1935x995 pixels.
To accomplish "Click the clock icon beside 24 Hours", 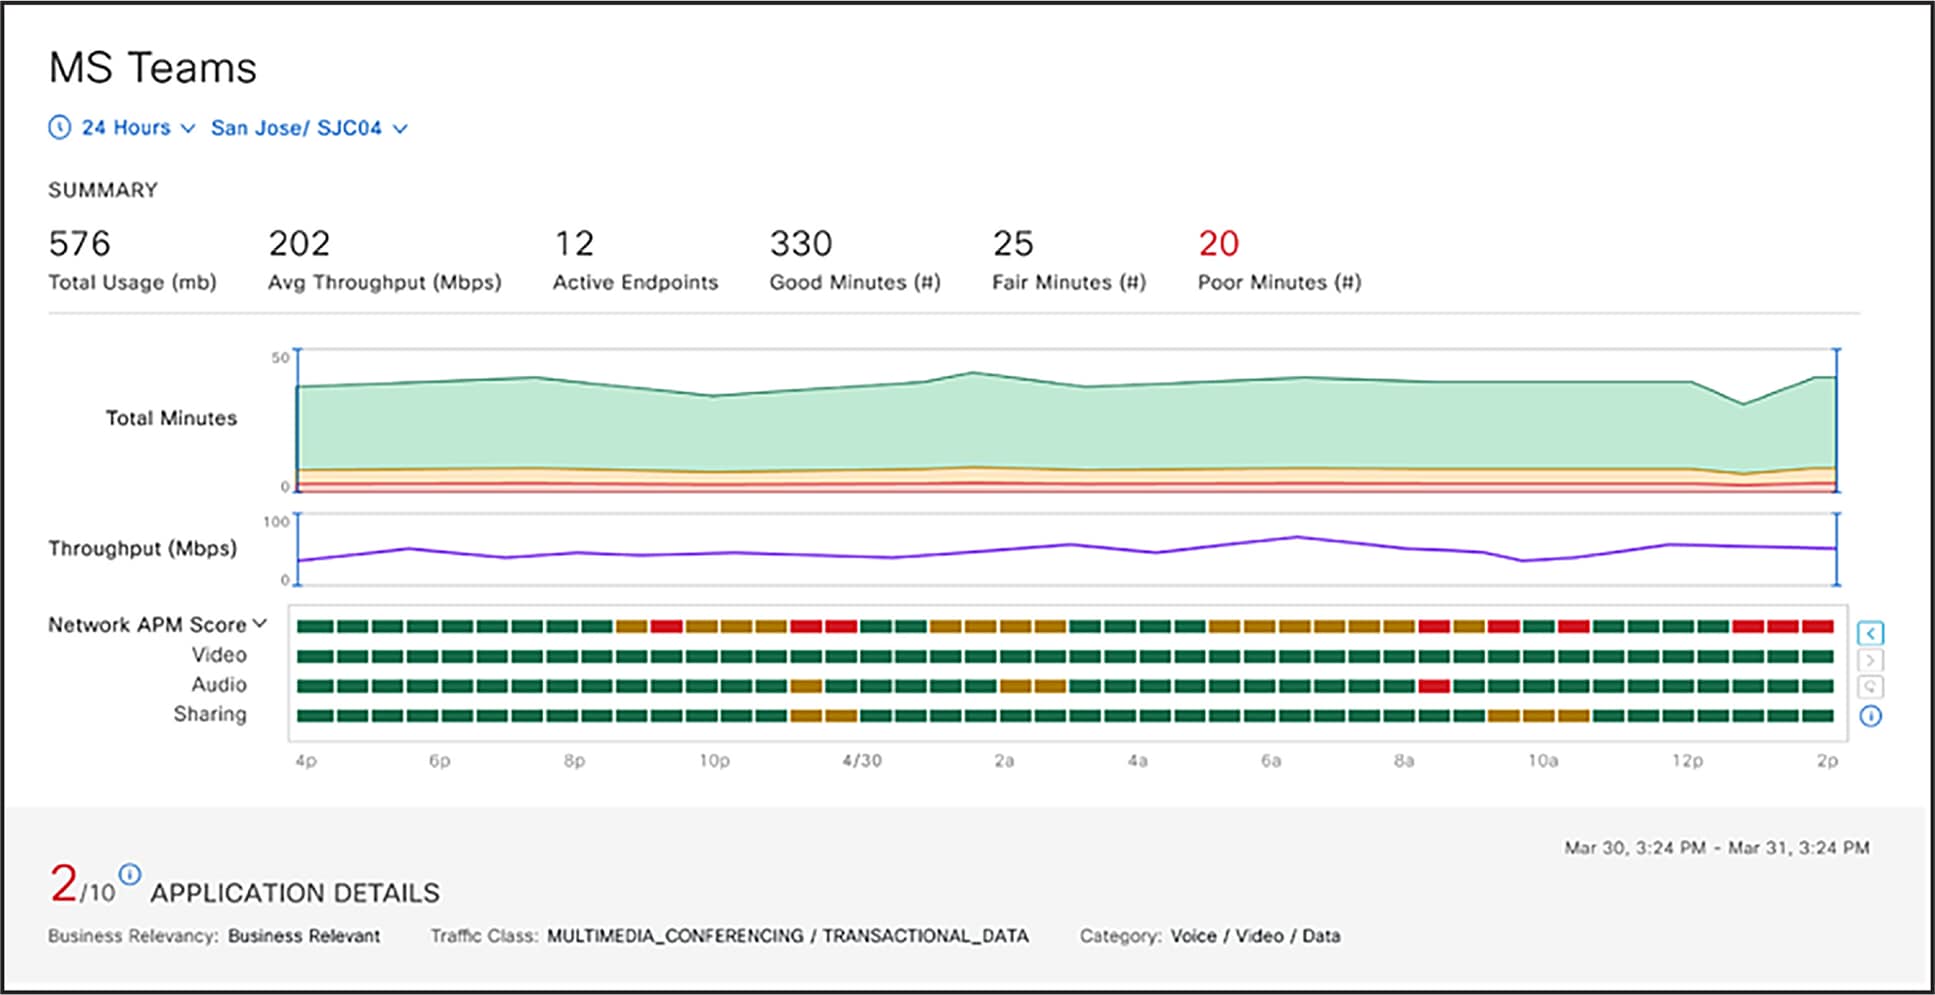I will (60, 128).
